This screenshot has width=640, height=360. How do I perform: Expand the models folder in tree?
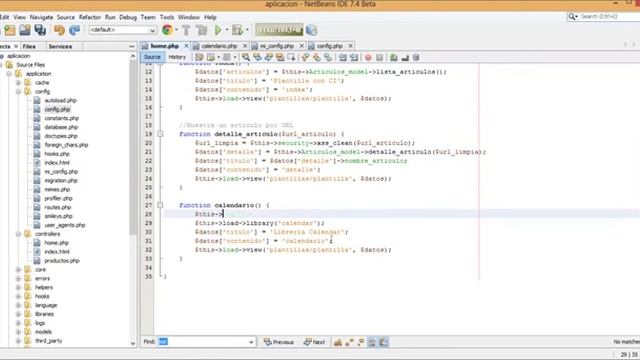pos(18,332)
